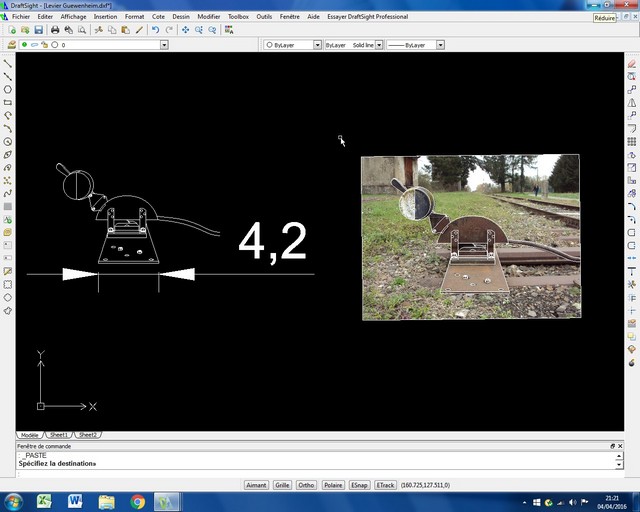Click the Erase tool in right toolbar

(x=631, y=63)
